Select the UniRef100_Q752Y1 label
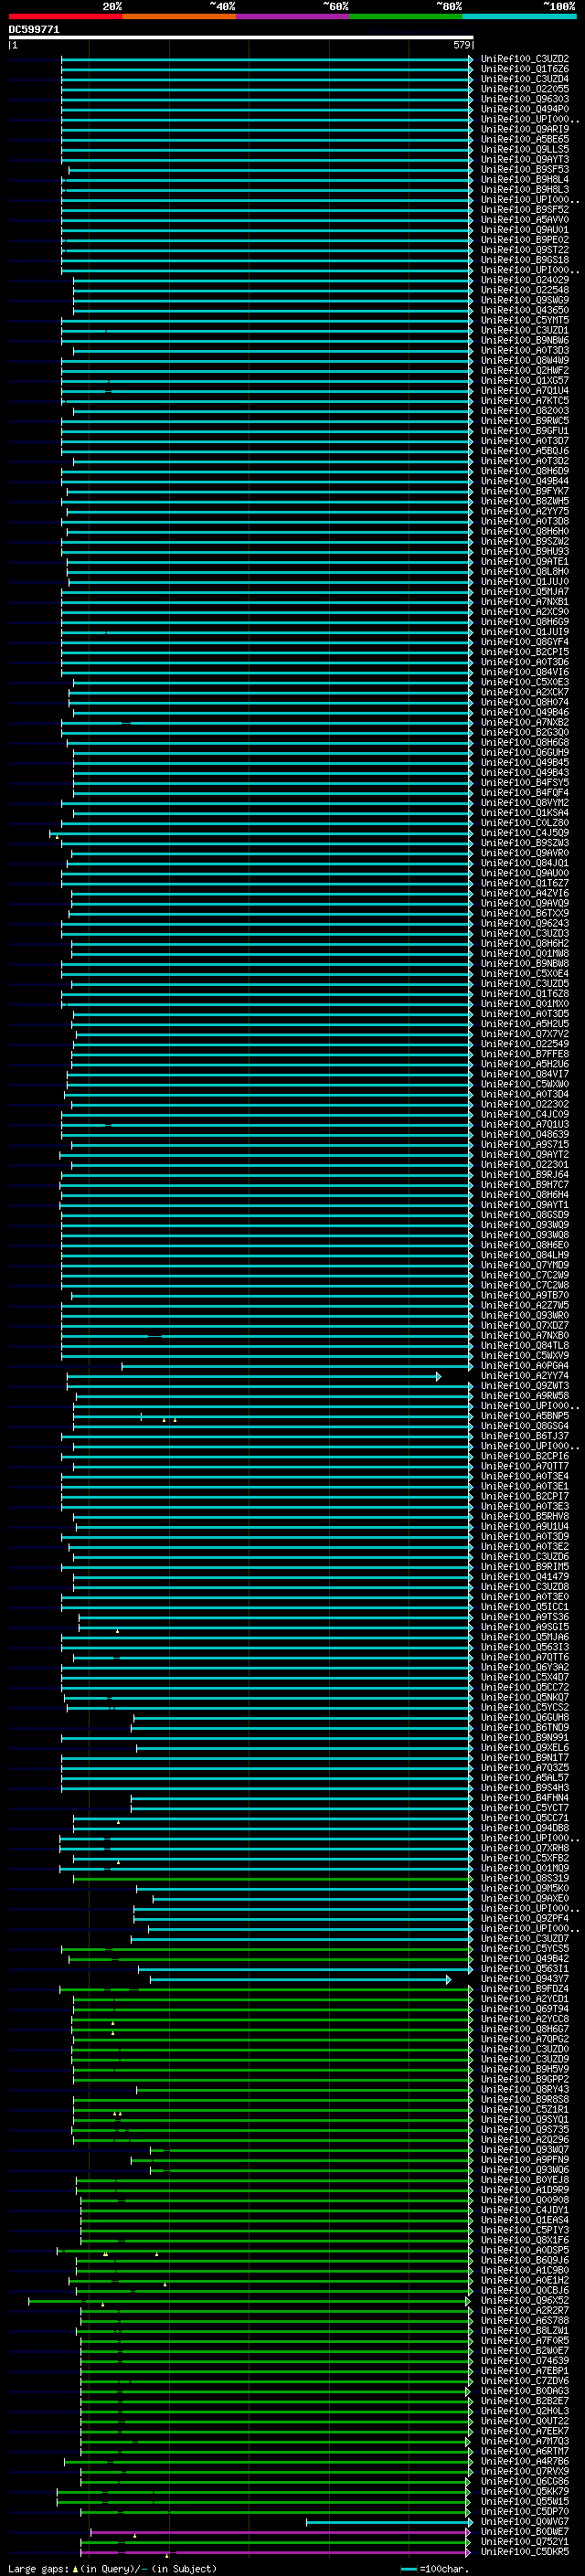585x2576 pixels. 524,2541
